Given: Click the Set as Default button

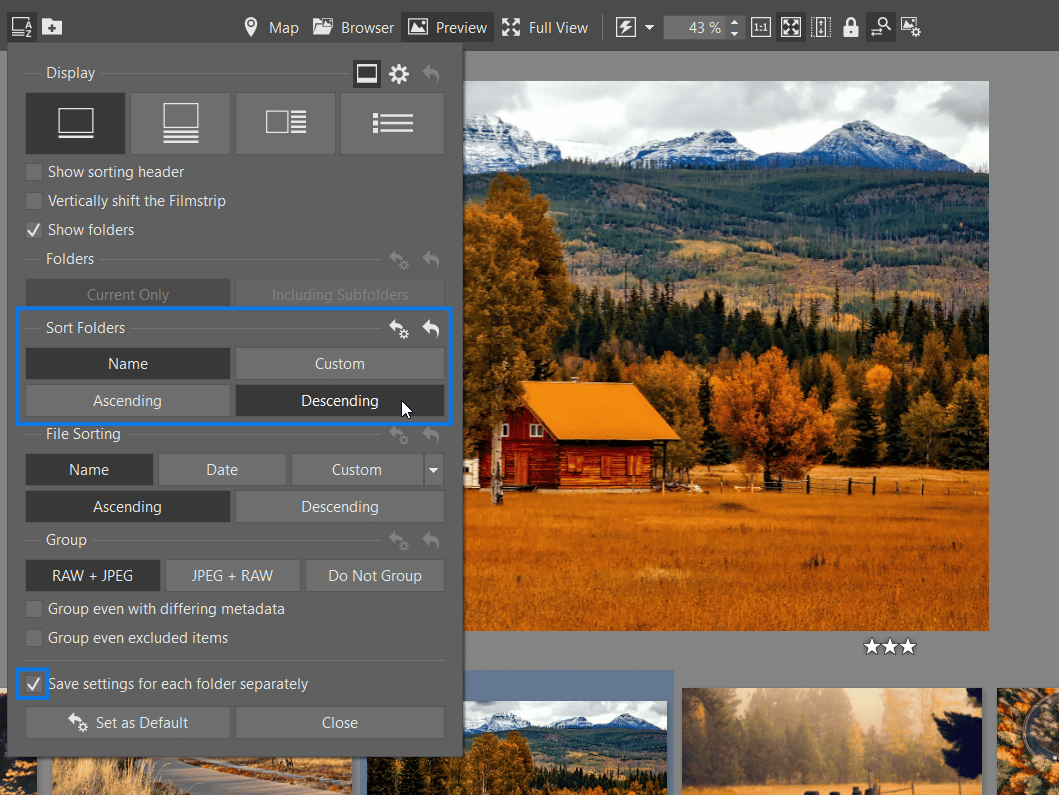Looking at the screenshot, I should point(127,722).
